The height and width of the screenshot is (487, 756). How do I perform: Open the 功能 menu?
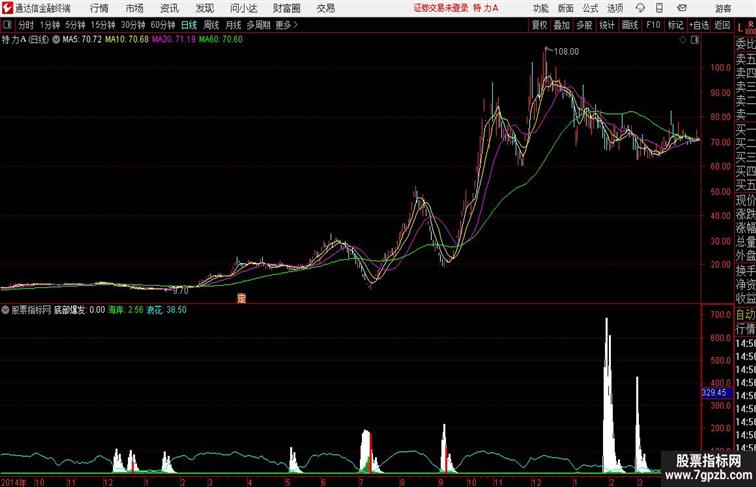(x=540, y=8)
